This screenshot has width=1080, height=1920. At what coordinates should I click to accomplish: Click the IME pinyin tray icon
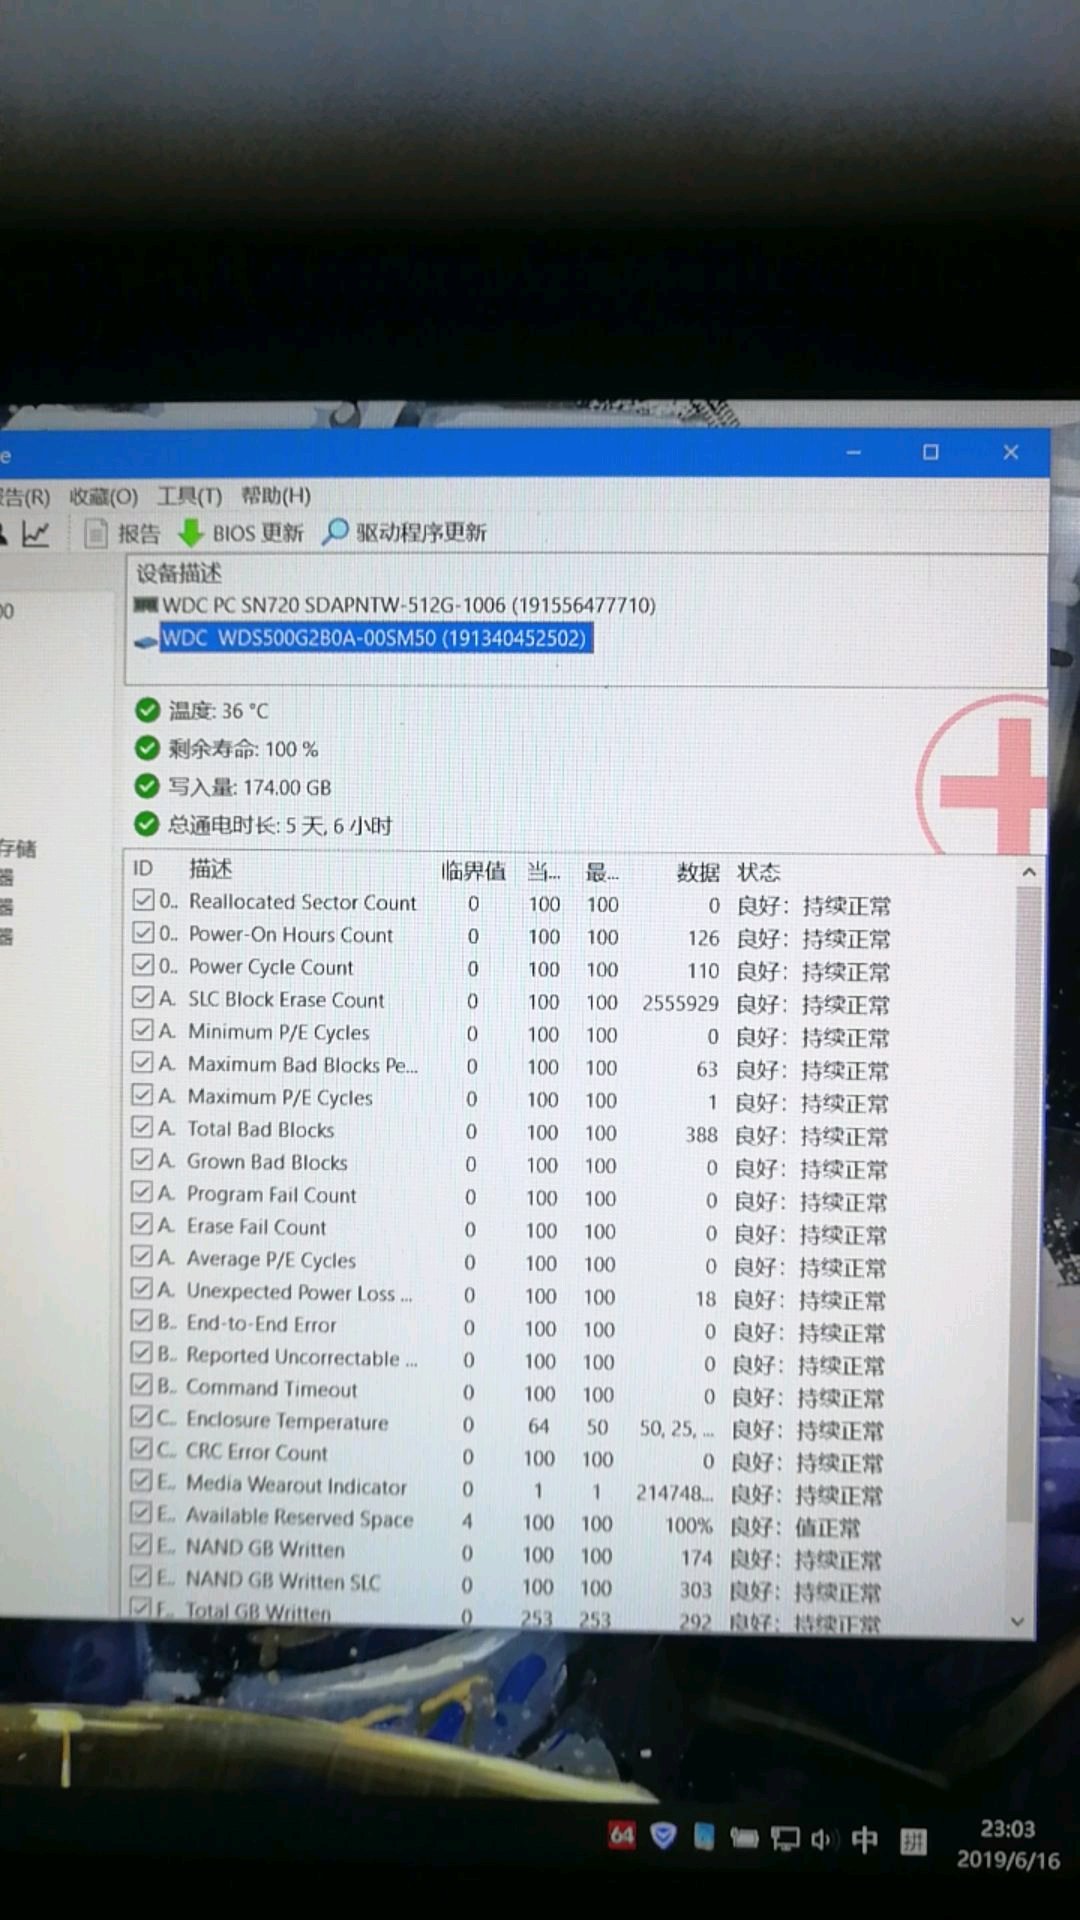[913, 1841]
